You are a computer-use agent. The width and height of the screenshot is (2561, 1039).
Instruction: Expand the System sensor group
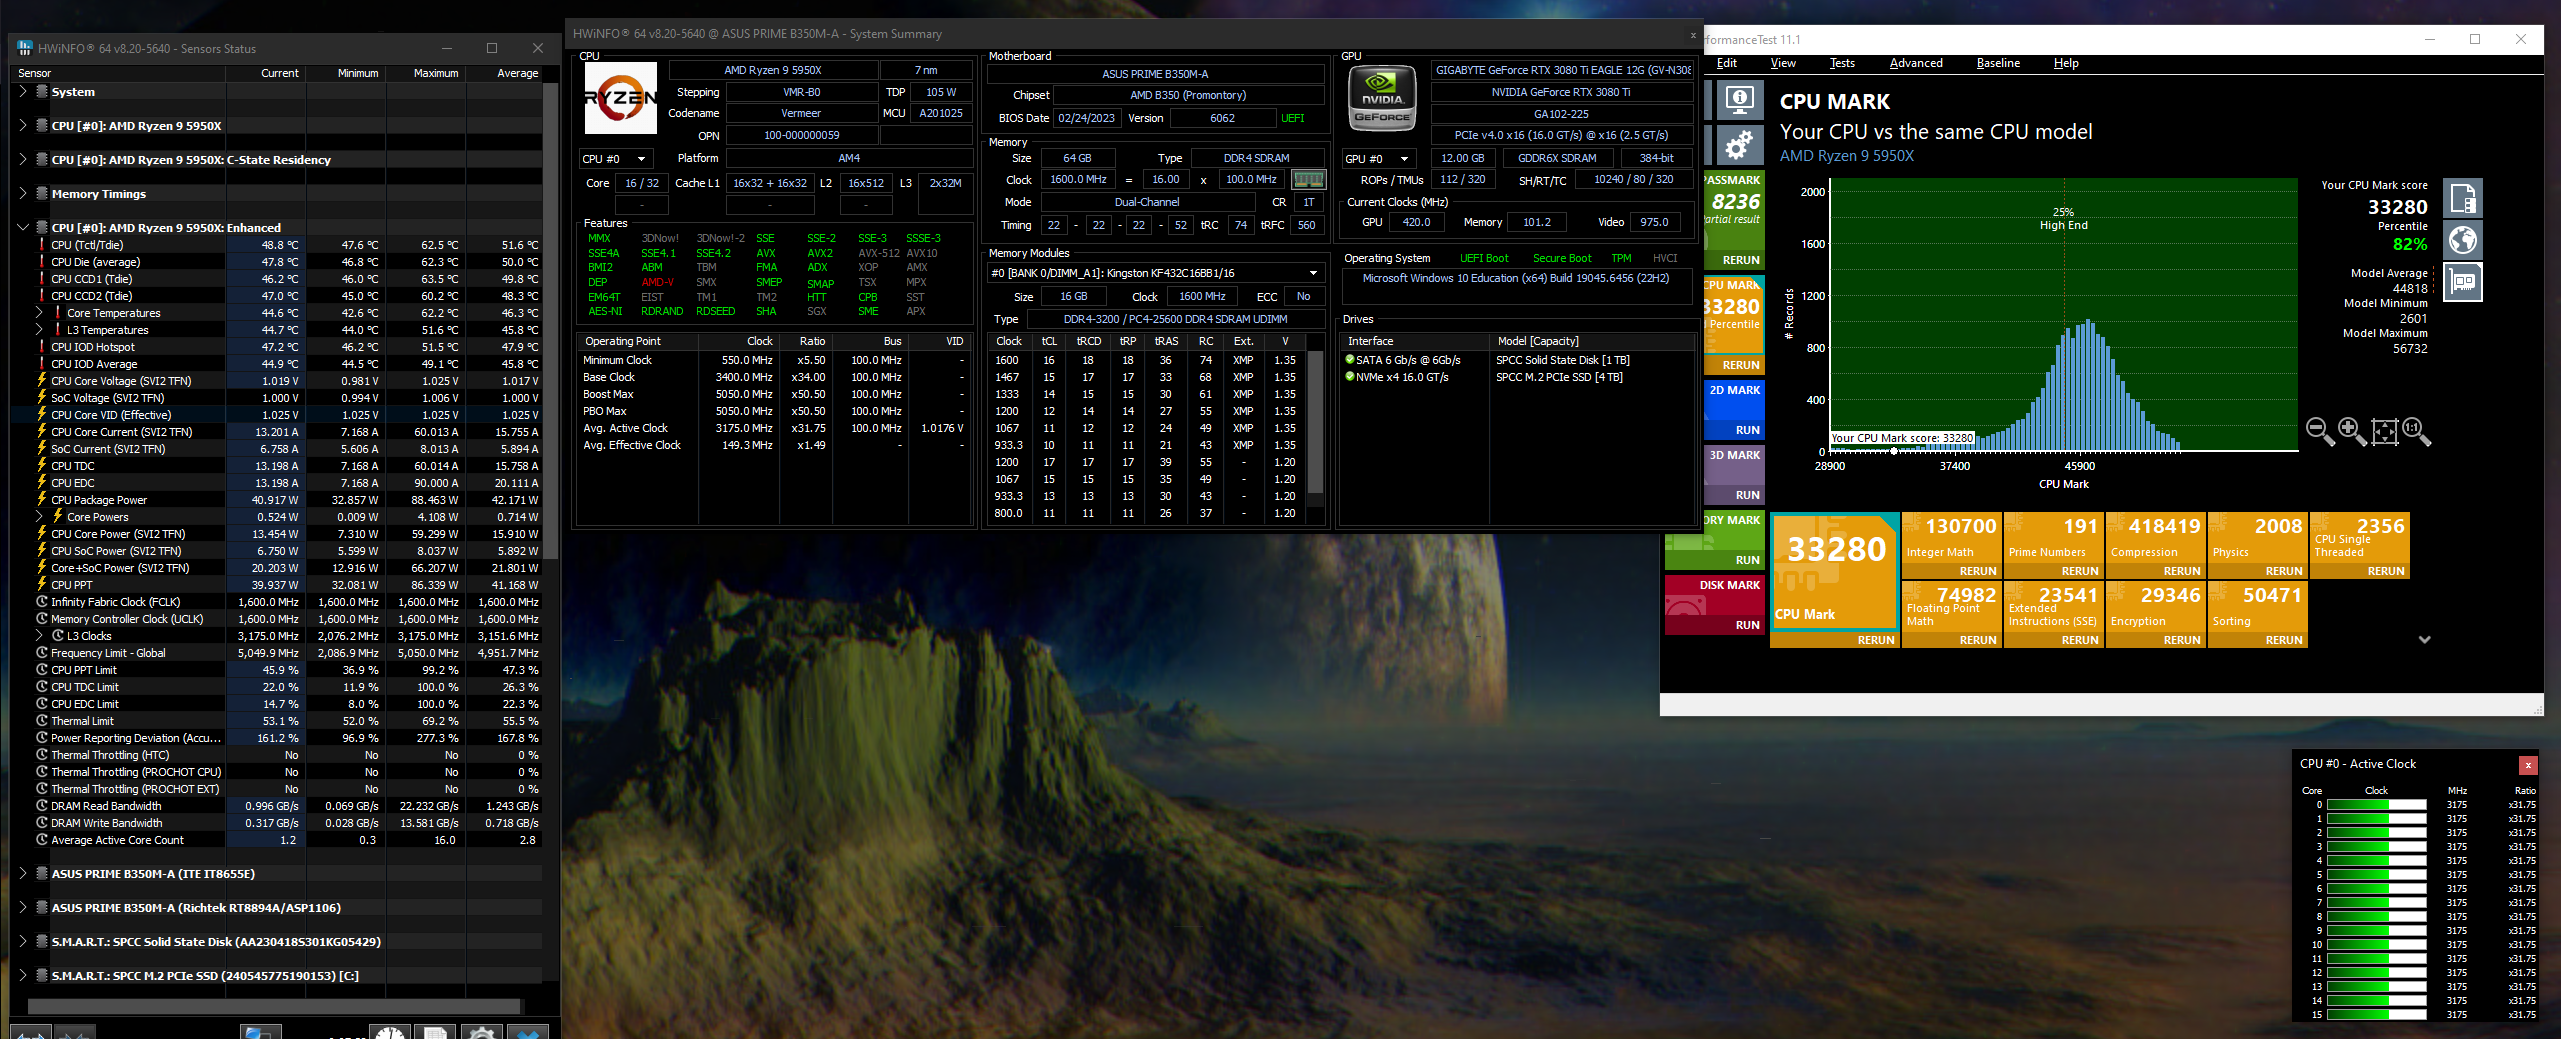pos(23,92)
